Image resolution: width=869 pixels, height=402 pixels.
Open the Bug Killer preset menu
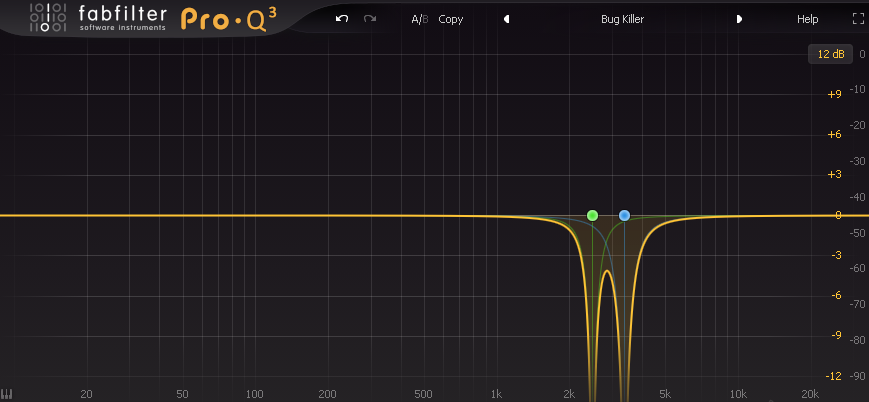(x=622, y=19)
